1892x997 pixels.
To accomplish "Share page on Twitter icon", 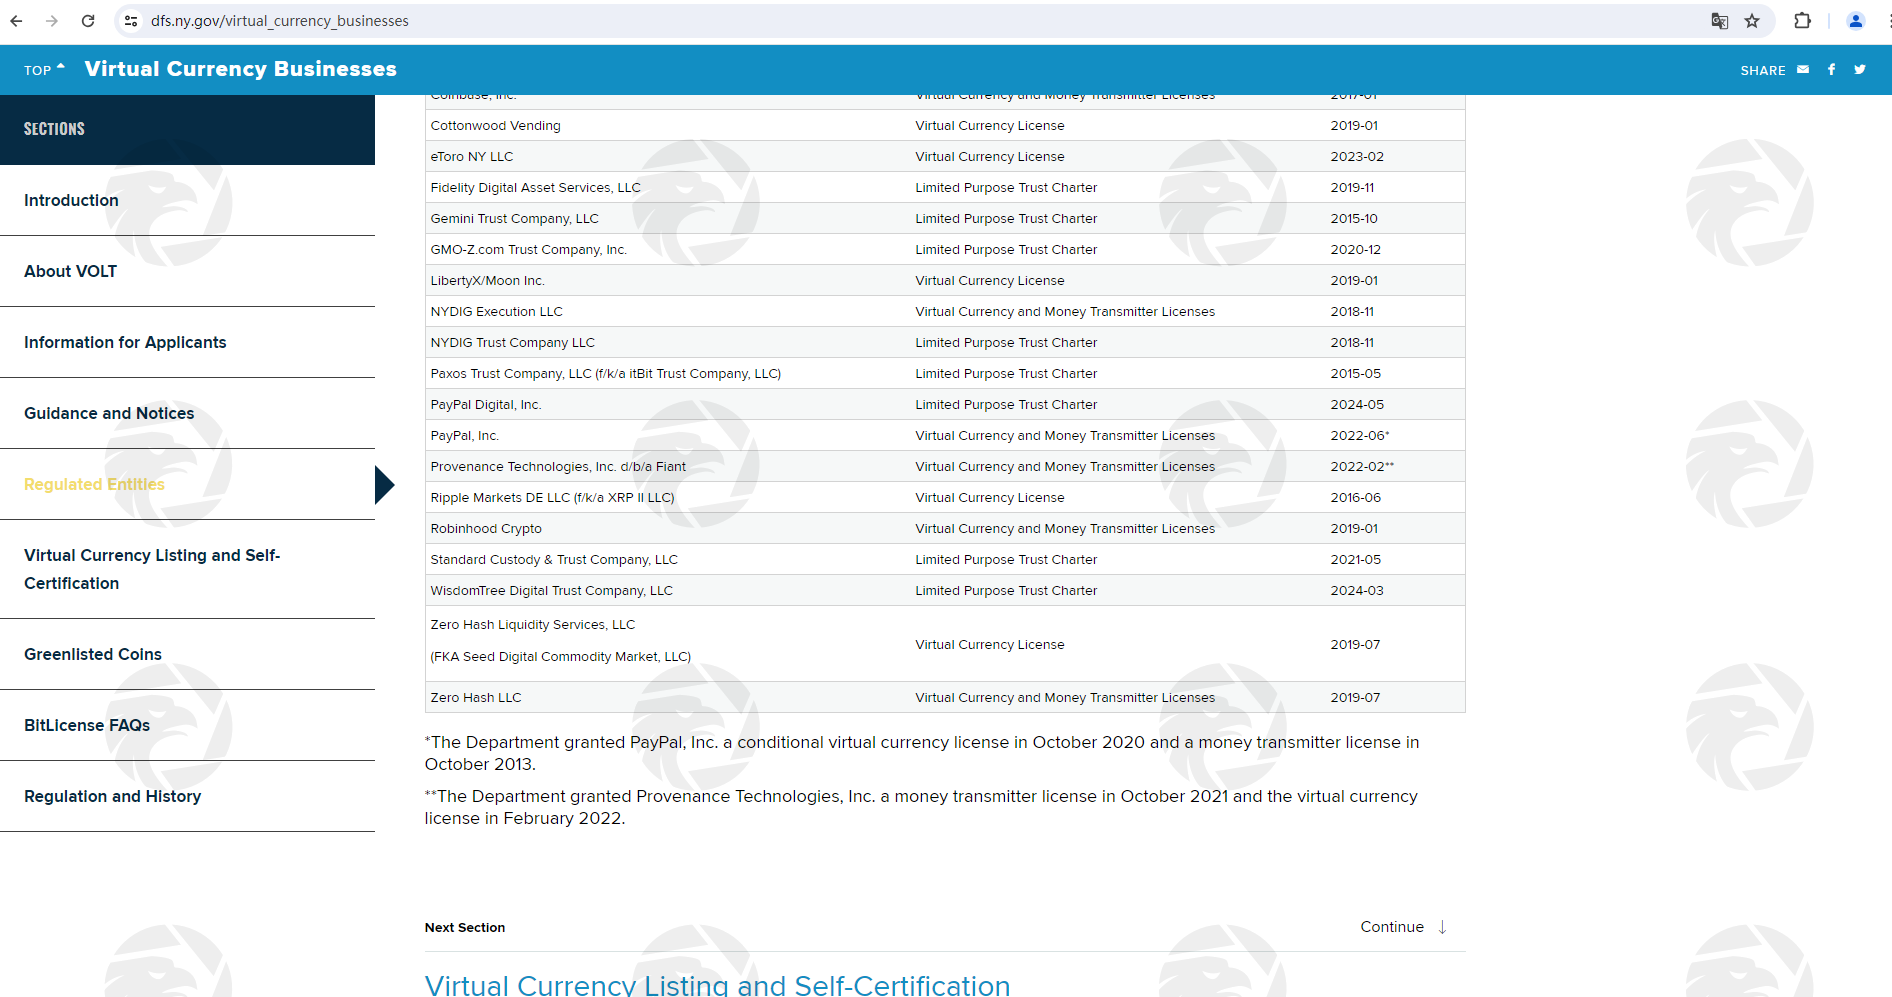I will click(1860, 69).
